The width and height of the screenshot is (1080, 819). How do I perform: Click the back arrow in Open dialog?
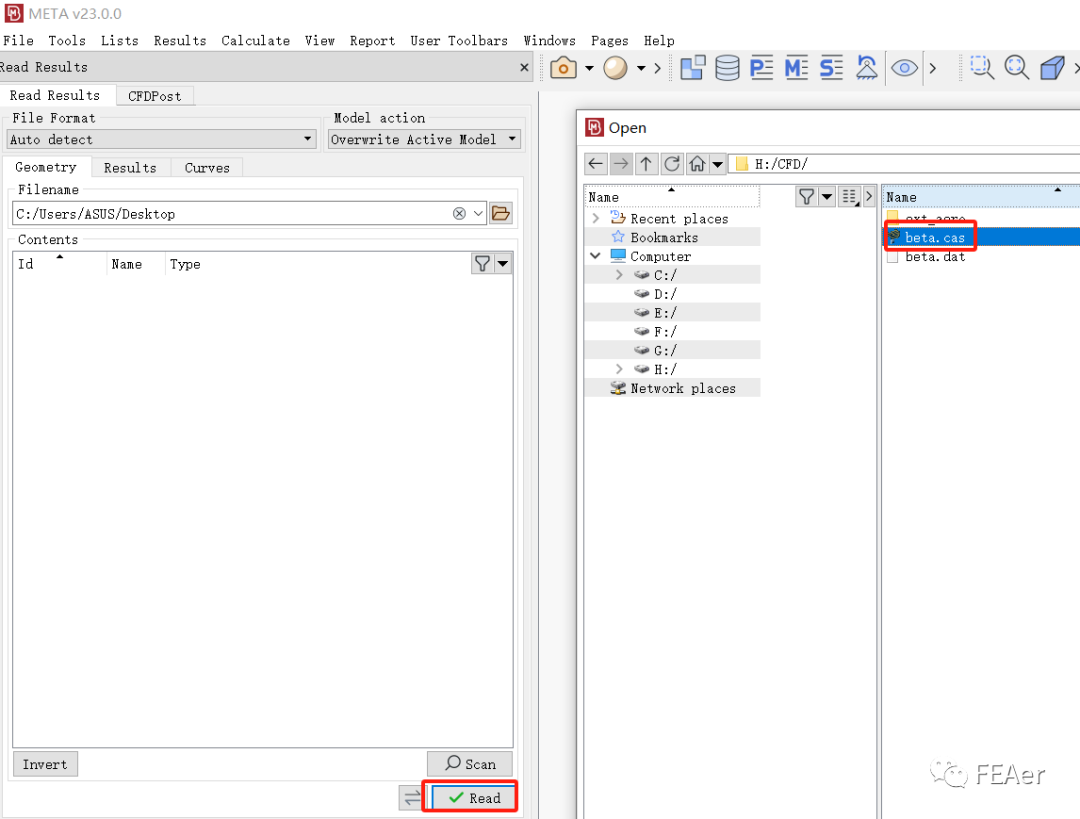click(596, 164)
